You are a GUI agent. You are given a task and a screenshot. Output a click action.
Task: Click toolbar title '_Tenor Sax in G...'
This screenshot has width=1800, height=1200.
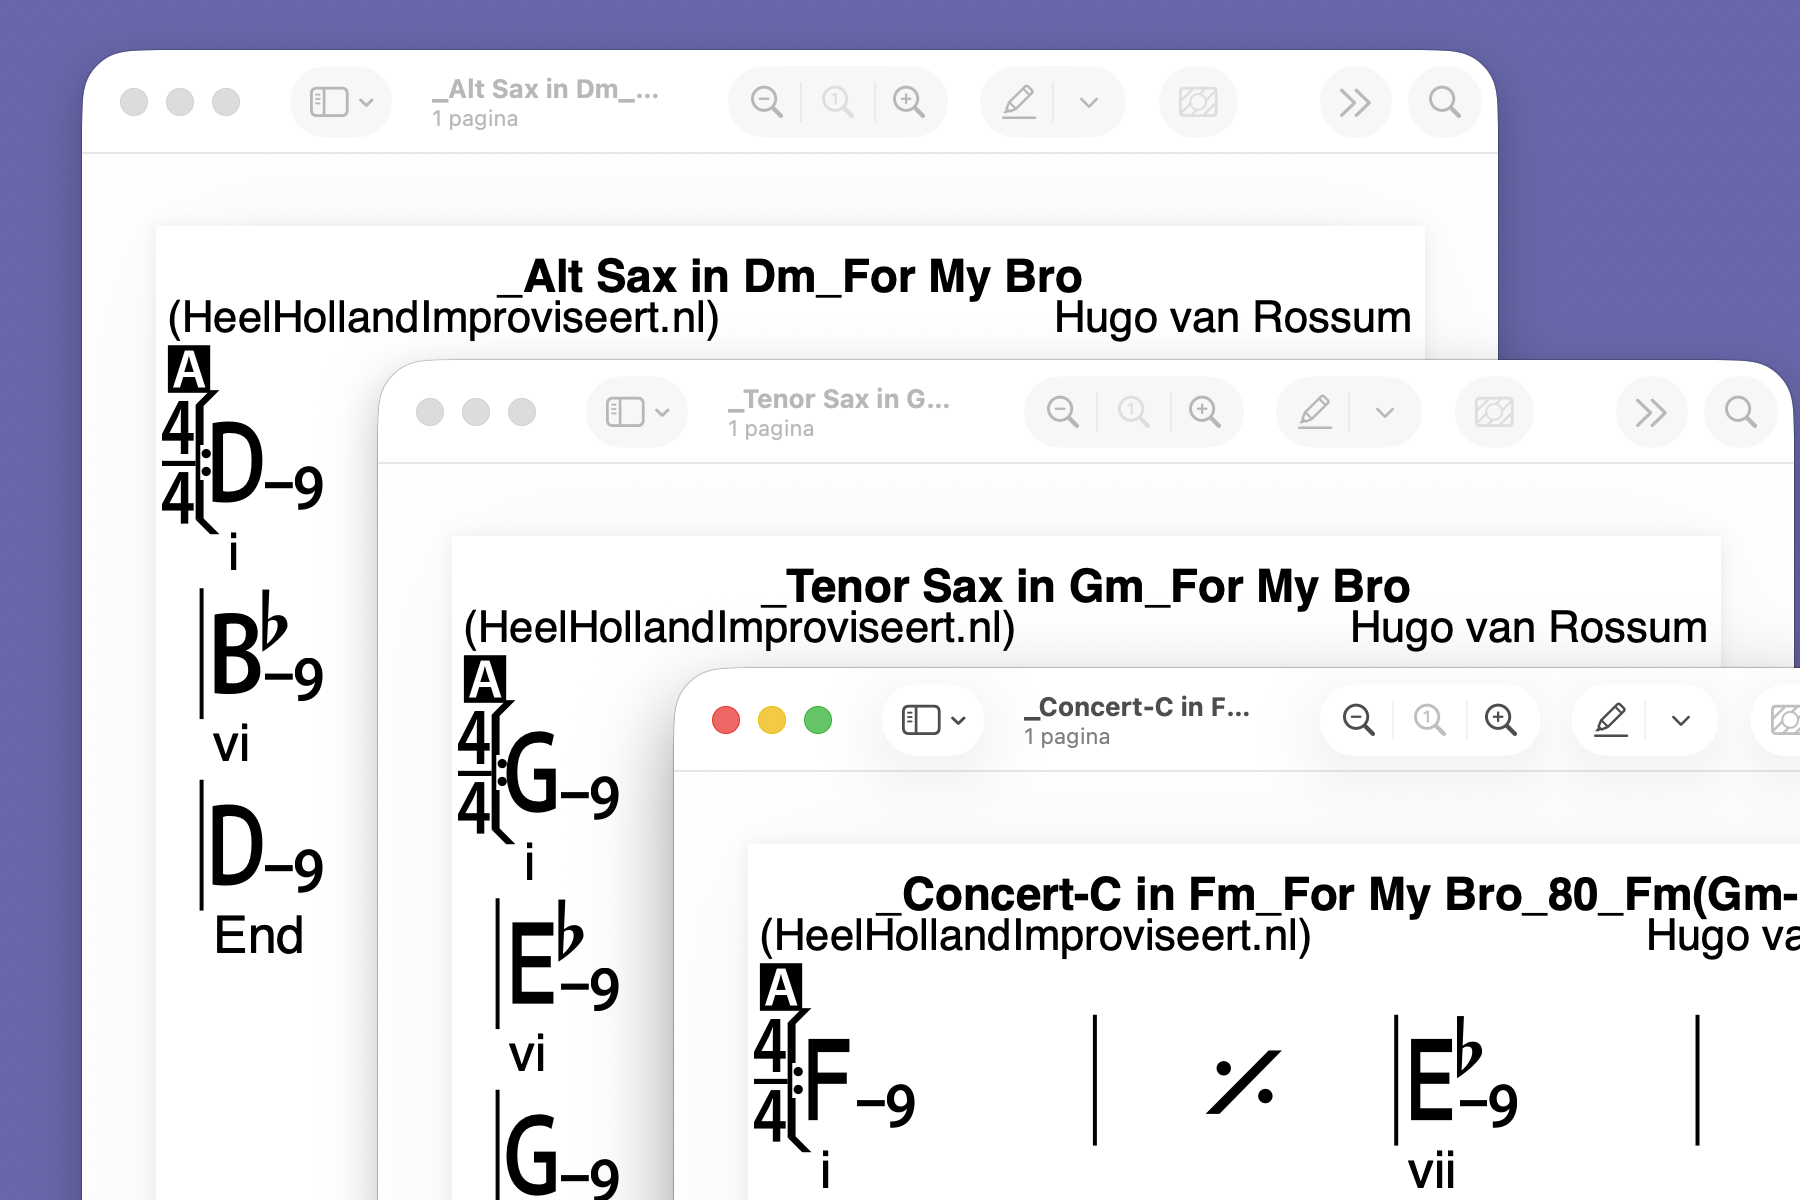839,400
